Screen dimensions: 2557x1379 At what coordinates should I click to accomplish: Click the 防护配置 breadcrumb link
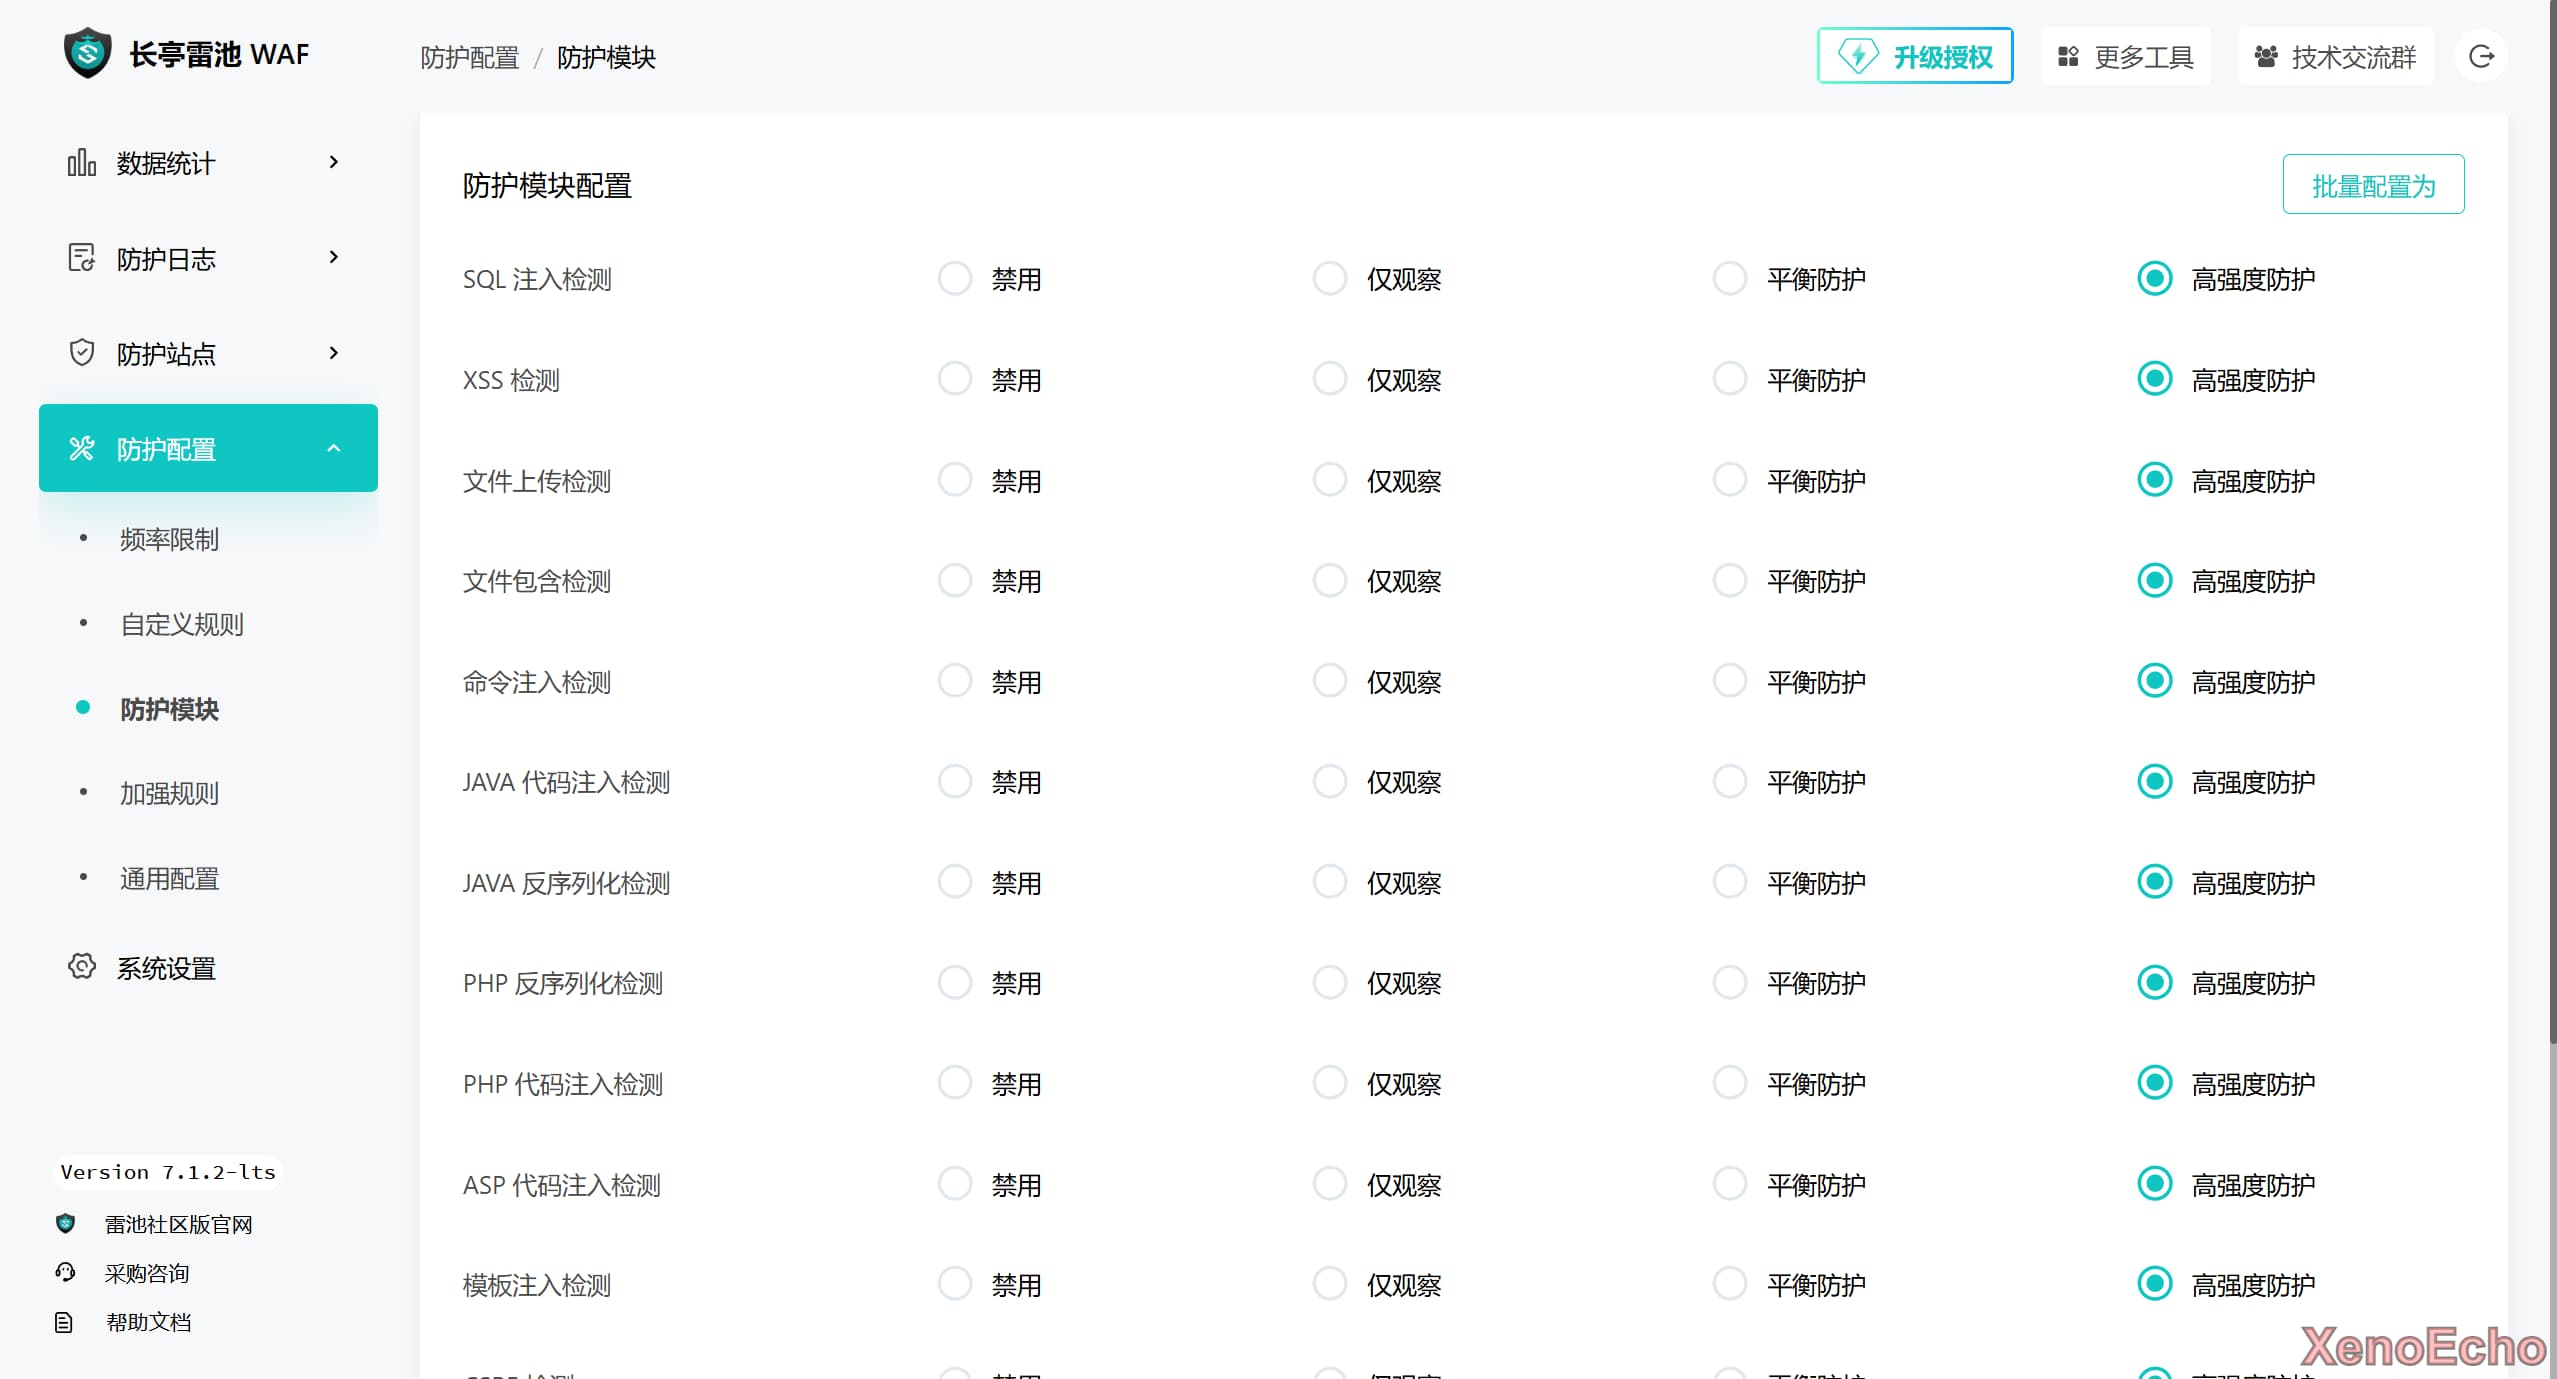click(469, 58)
